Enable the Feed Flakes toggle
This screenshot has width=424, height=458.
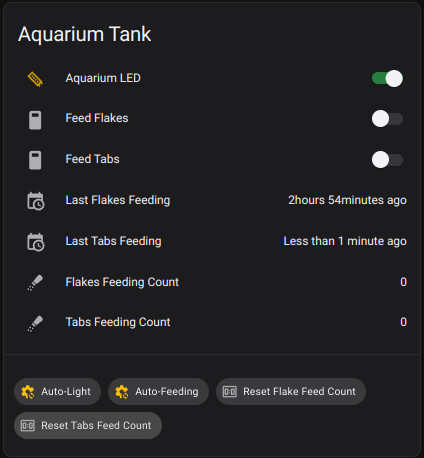387,119
